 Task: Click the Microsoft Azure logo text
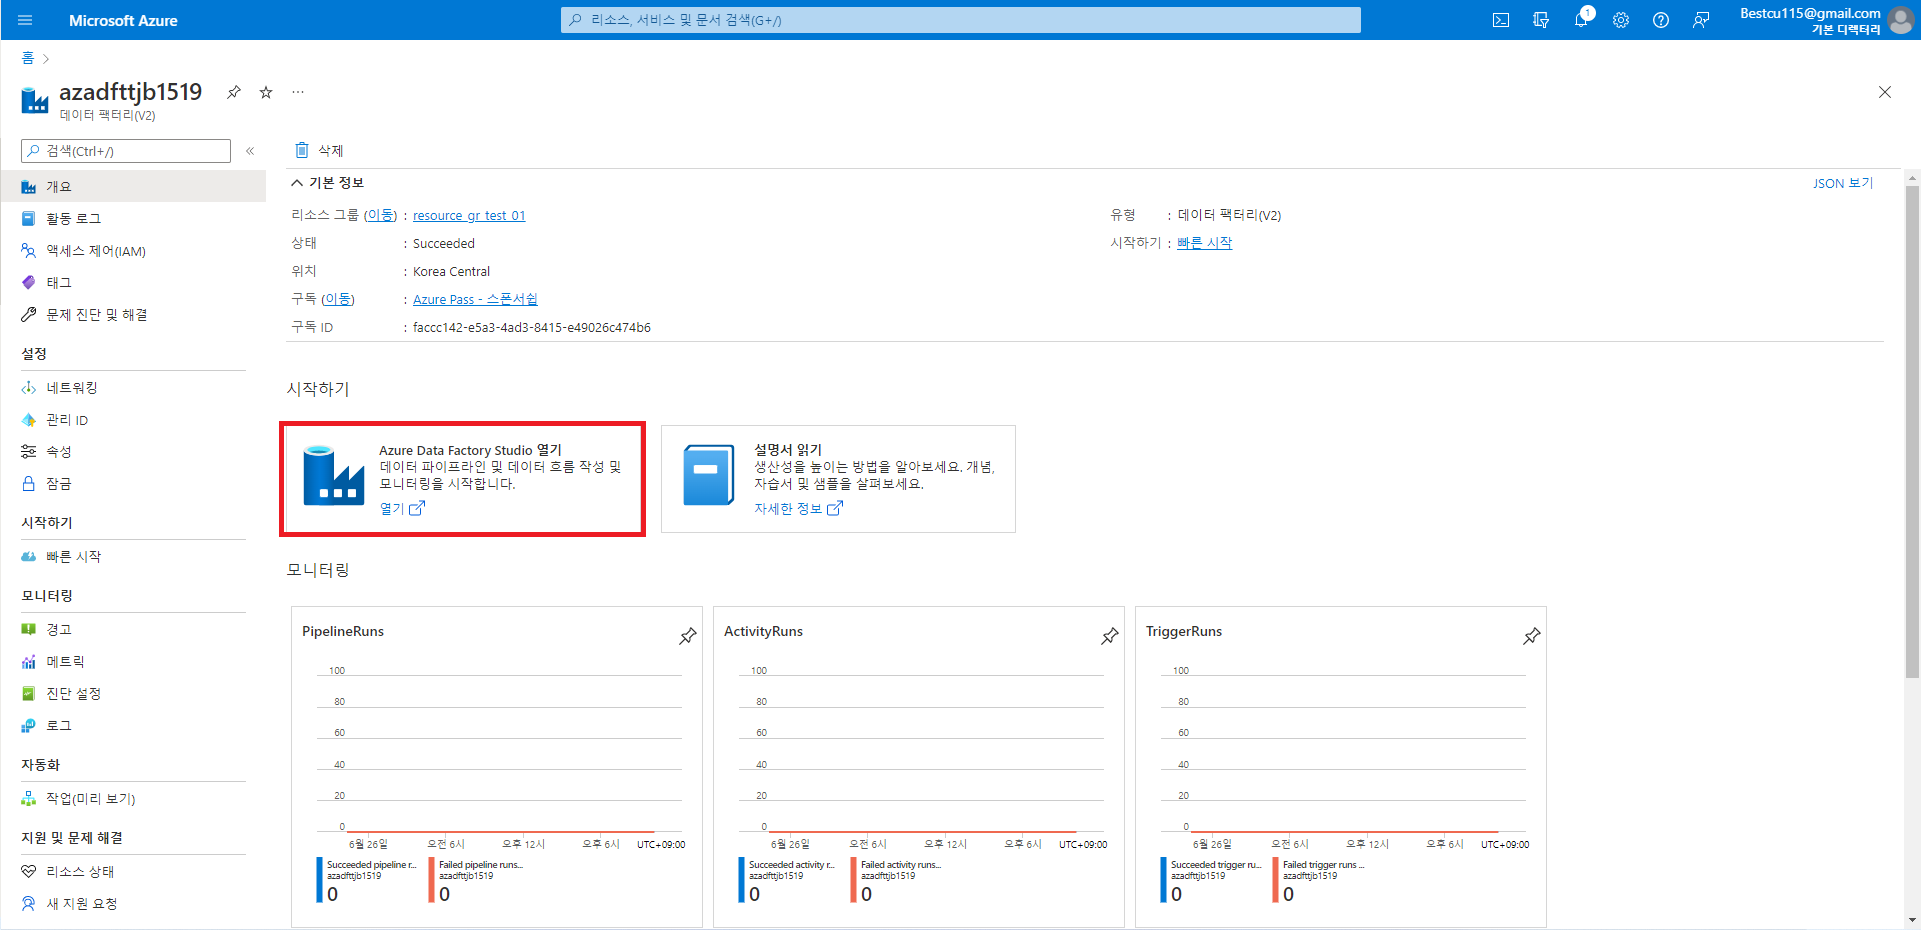[123, 20]
